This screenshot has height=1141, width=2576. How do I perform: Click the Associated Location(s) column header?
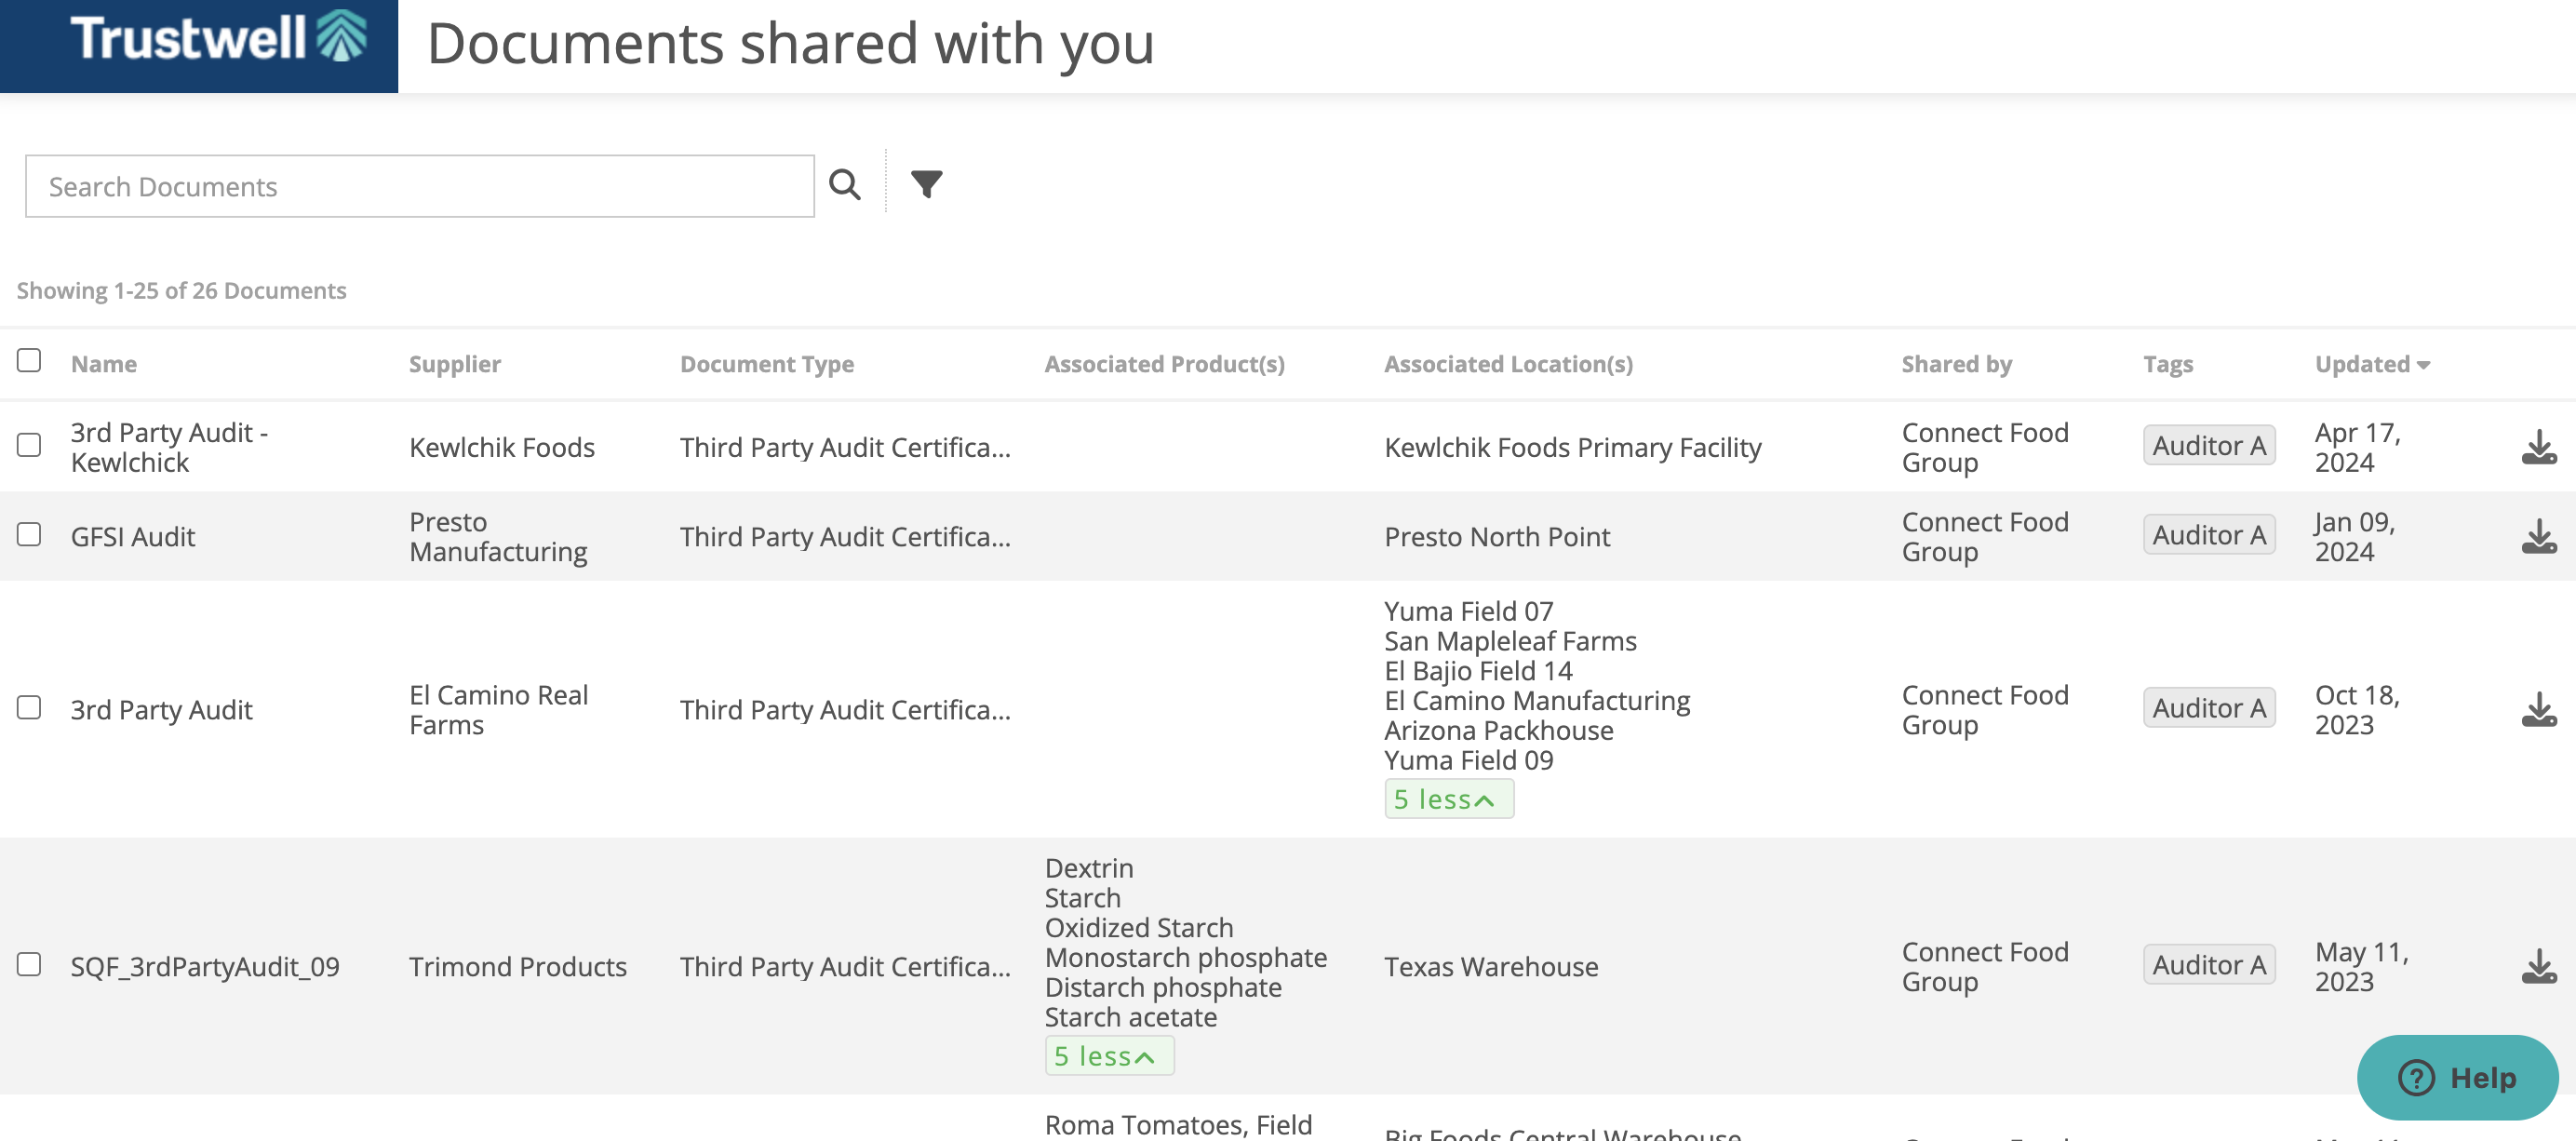1508,364
